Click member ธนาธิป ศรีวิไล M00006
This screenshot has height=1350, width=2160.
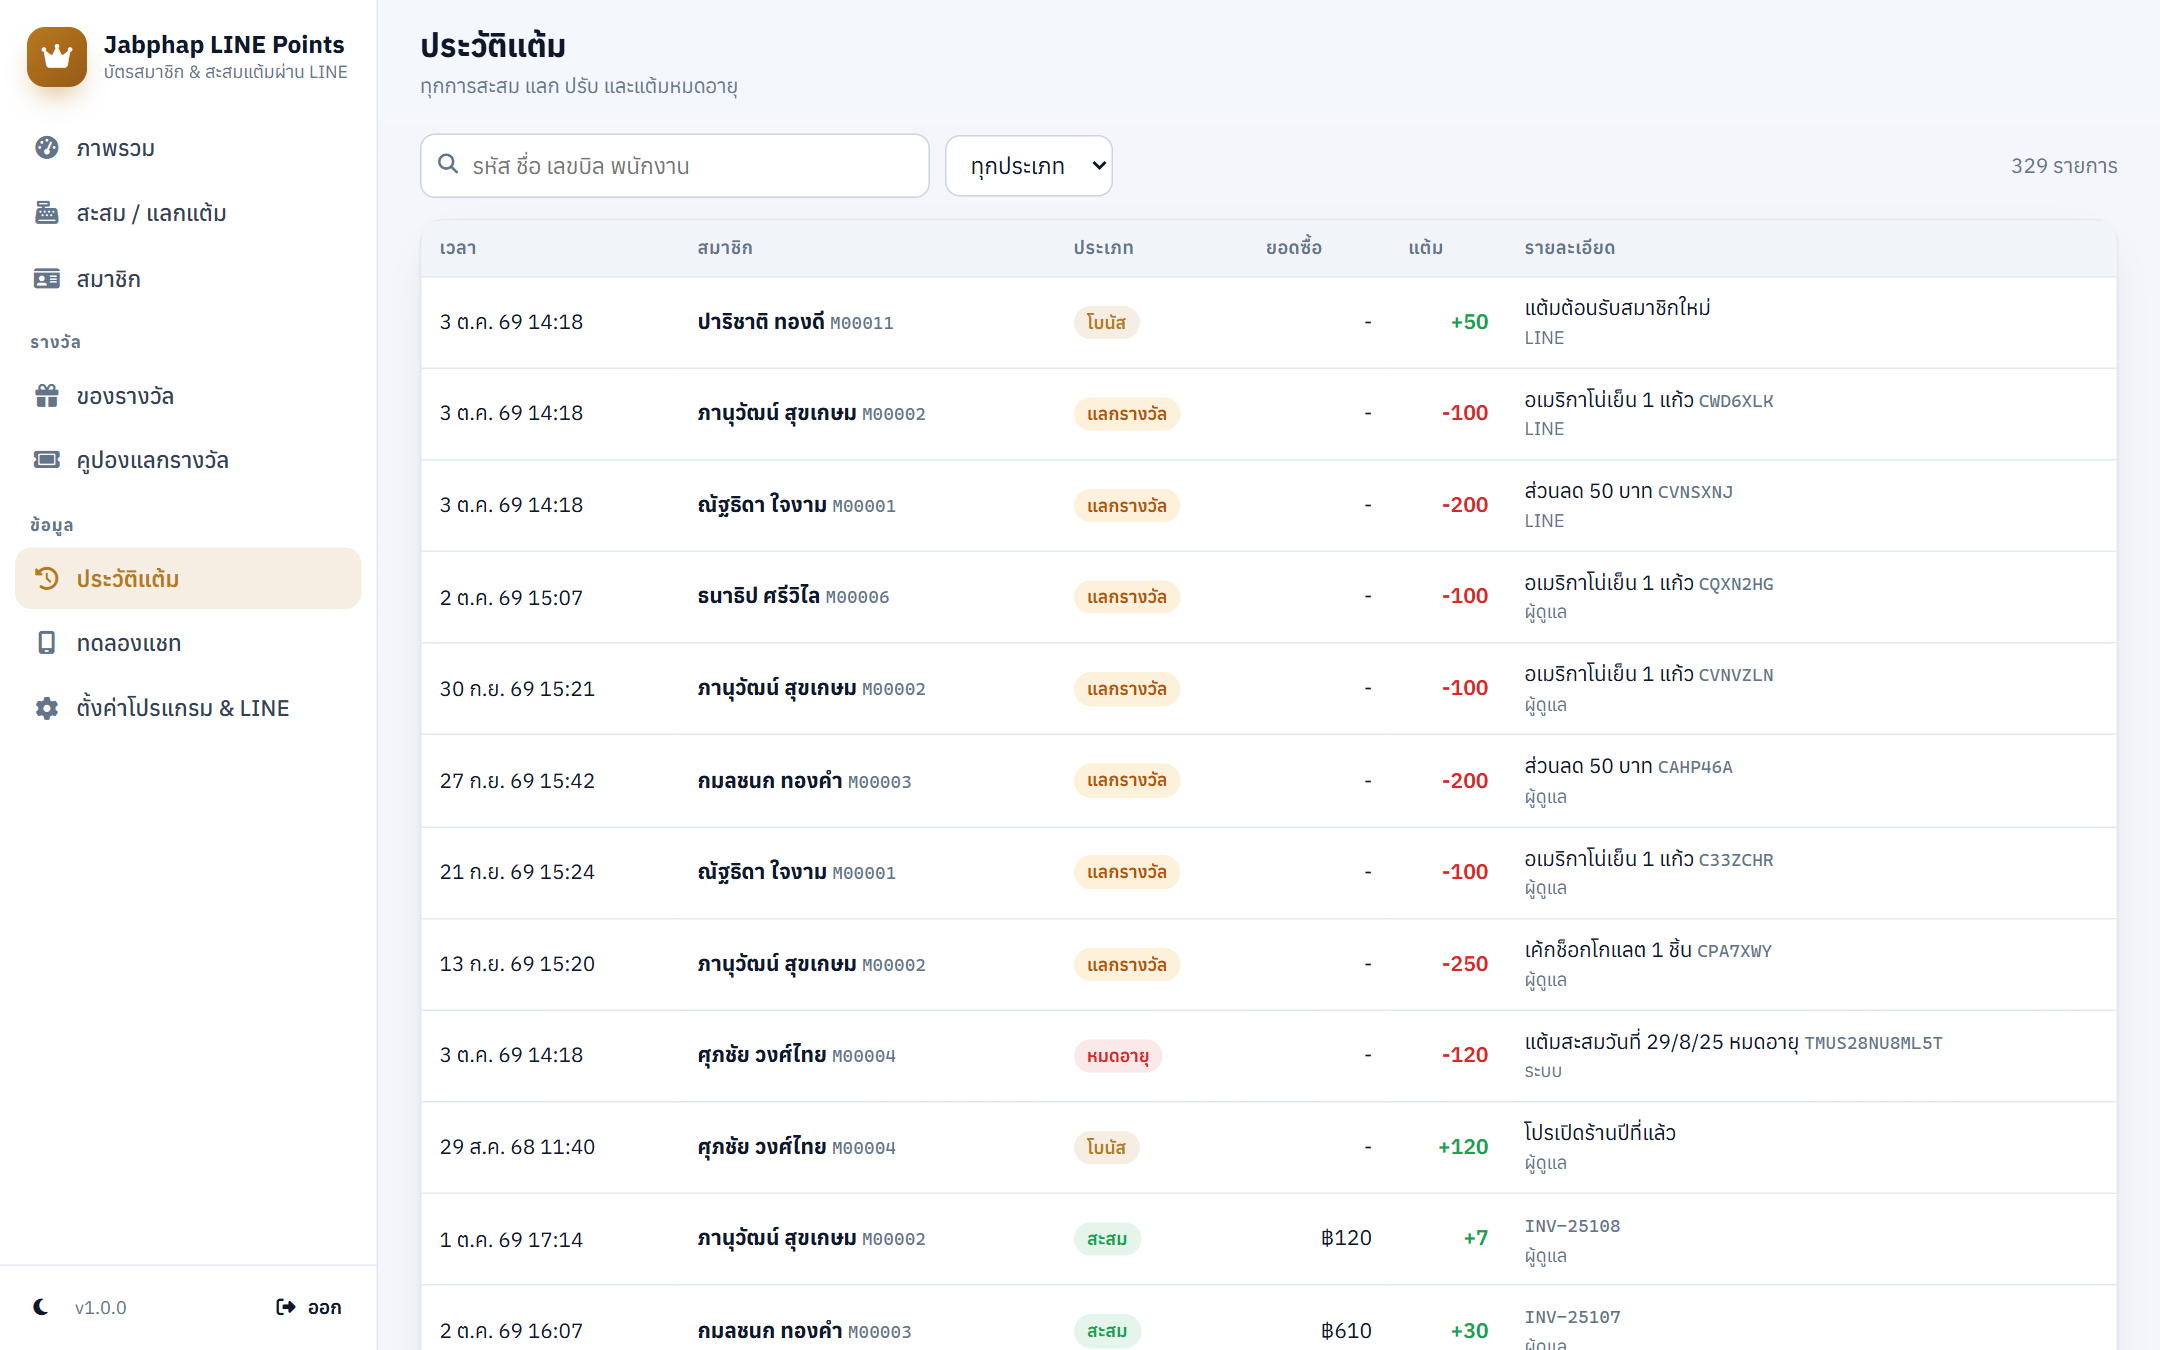(793, 596)
